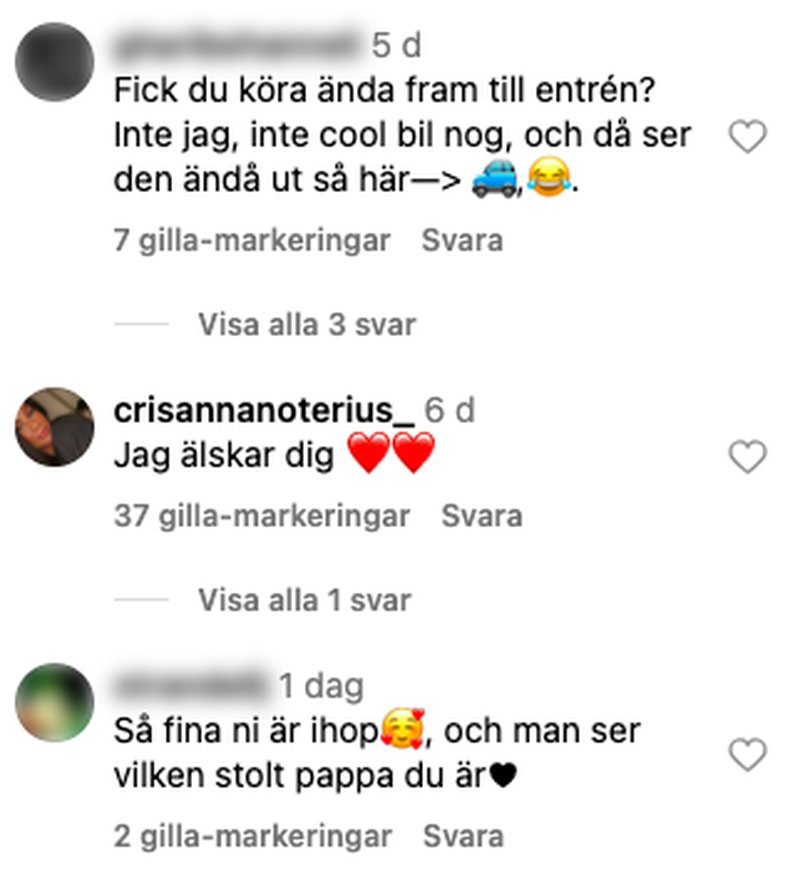Click Svara under the proud pappa comment
Viewport: 800px width, 884px height.
(463, 836)
